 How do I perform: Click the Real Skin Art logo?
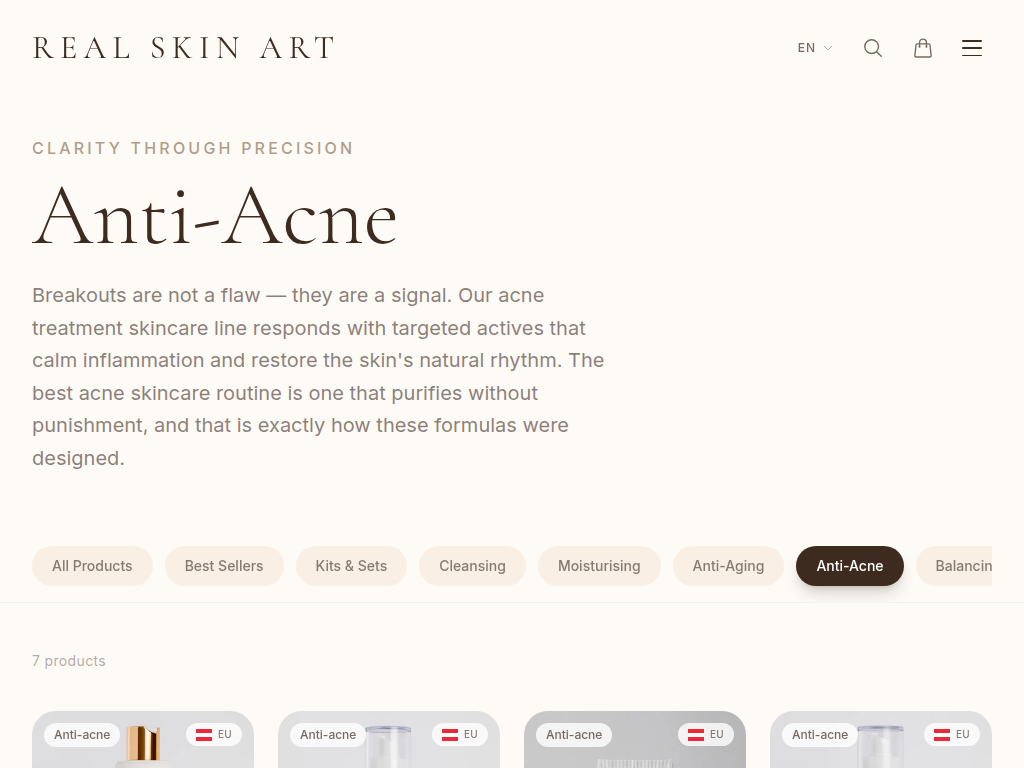(x=184, y=48)
